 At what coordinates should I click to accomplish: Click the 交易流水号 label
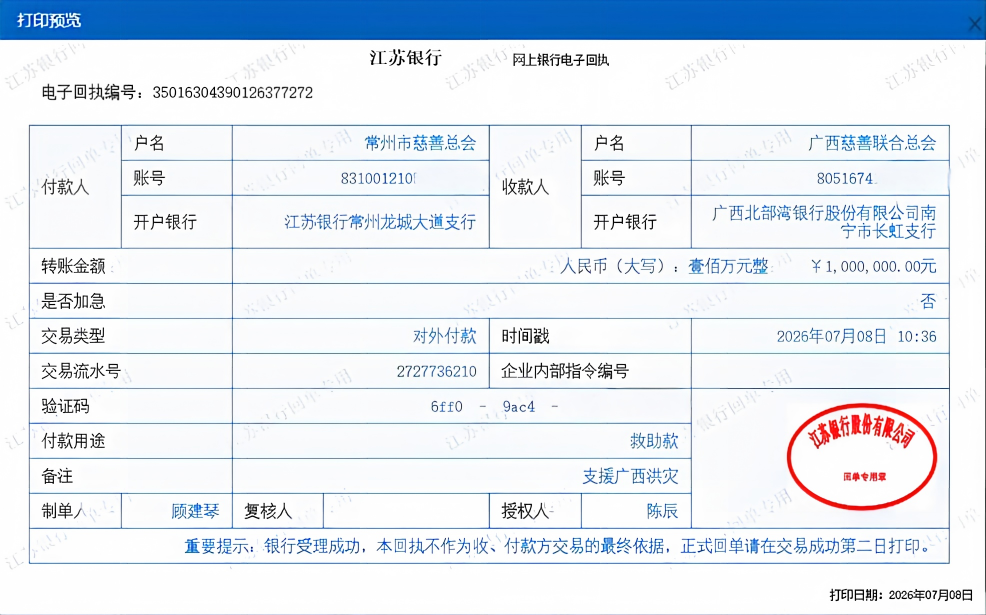click(x=81, y=371)
